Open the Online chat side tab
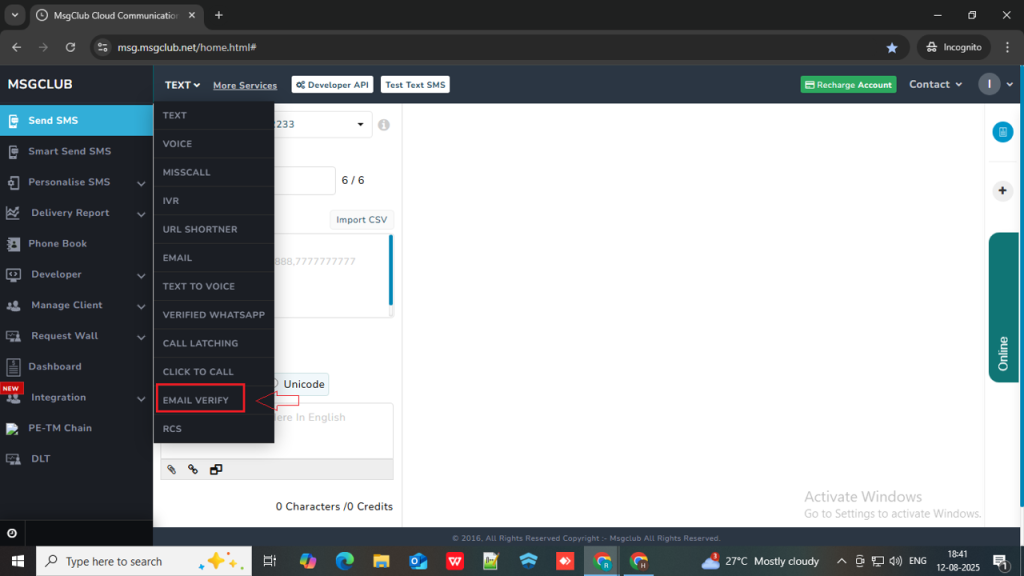Screen dimensions: 1024x576 pyautogui.click(x=1004, y=308)
